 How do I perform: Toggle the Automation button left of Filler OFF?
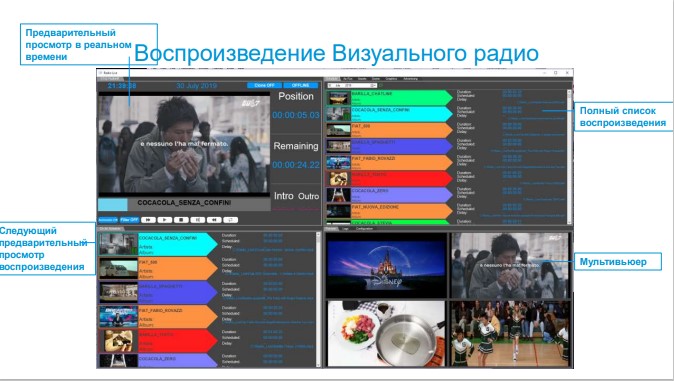pyautogui.click(x=108, y=220)
